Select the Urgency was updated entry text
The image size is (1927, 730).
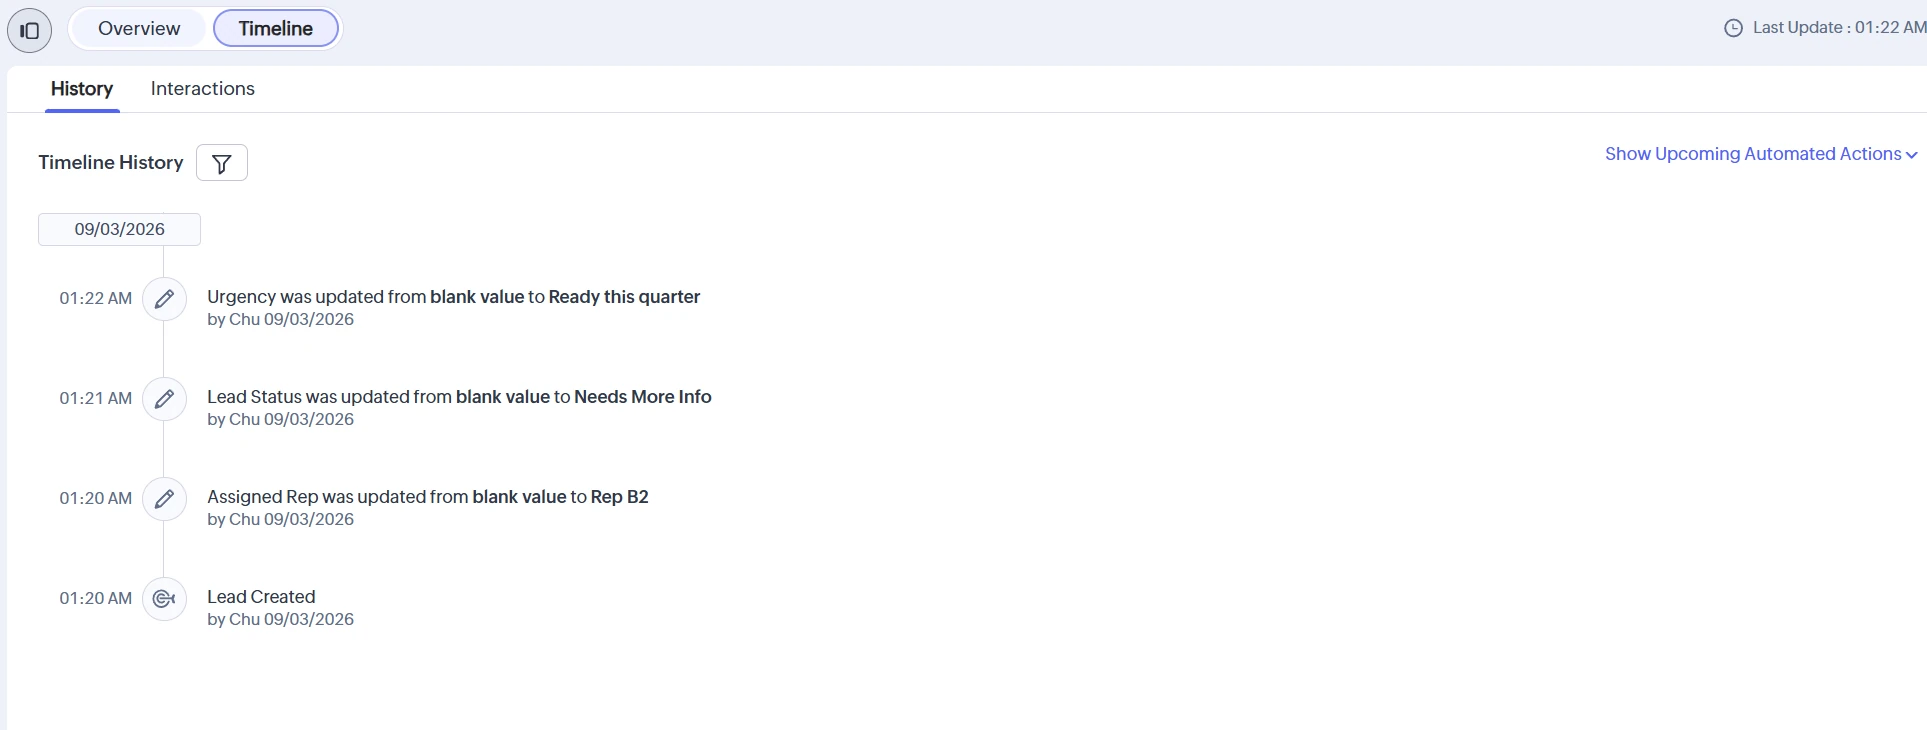(x=453, y=297)
